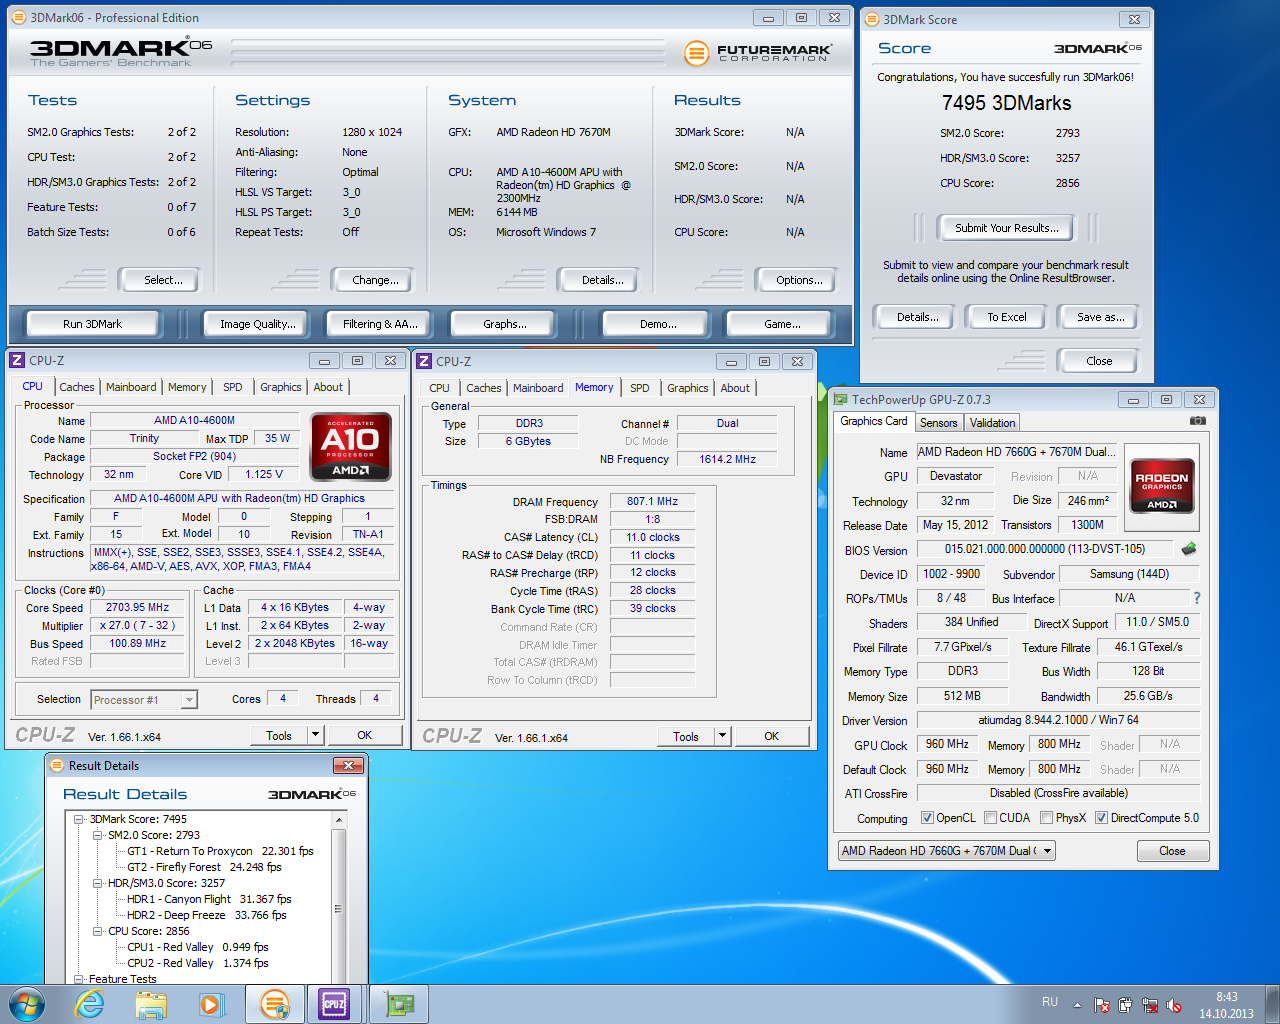The width and height of the screenshot is (1280, 1024).
Task: Click the Graphs button in 3DMark06
Action: click(504, 324)
